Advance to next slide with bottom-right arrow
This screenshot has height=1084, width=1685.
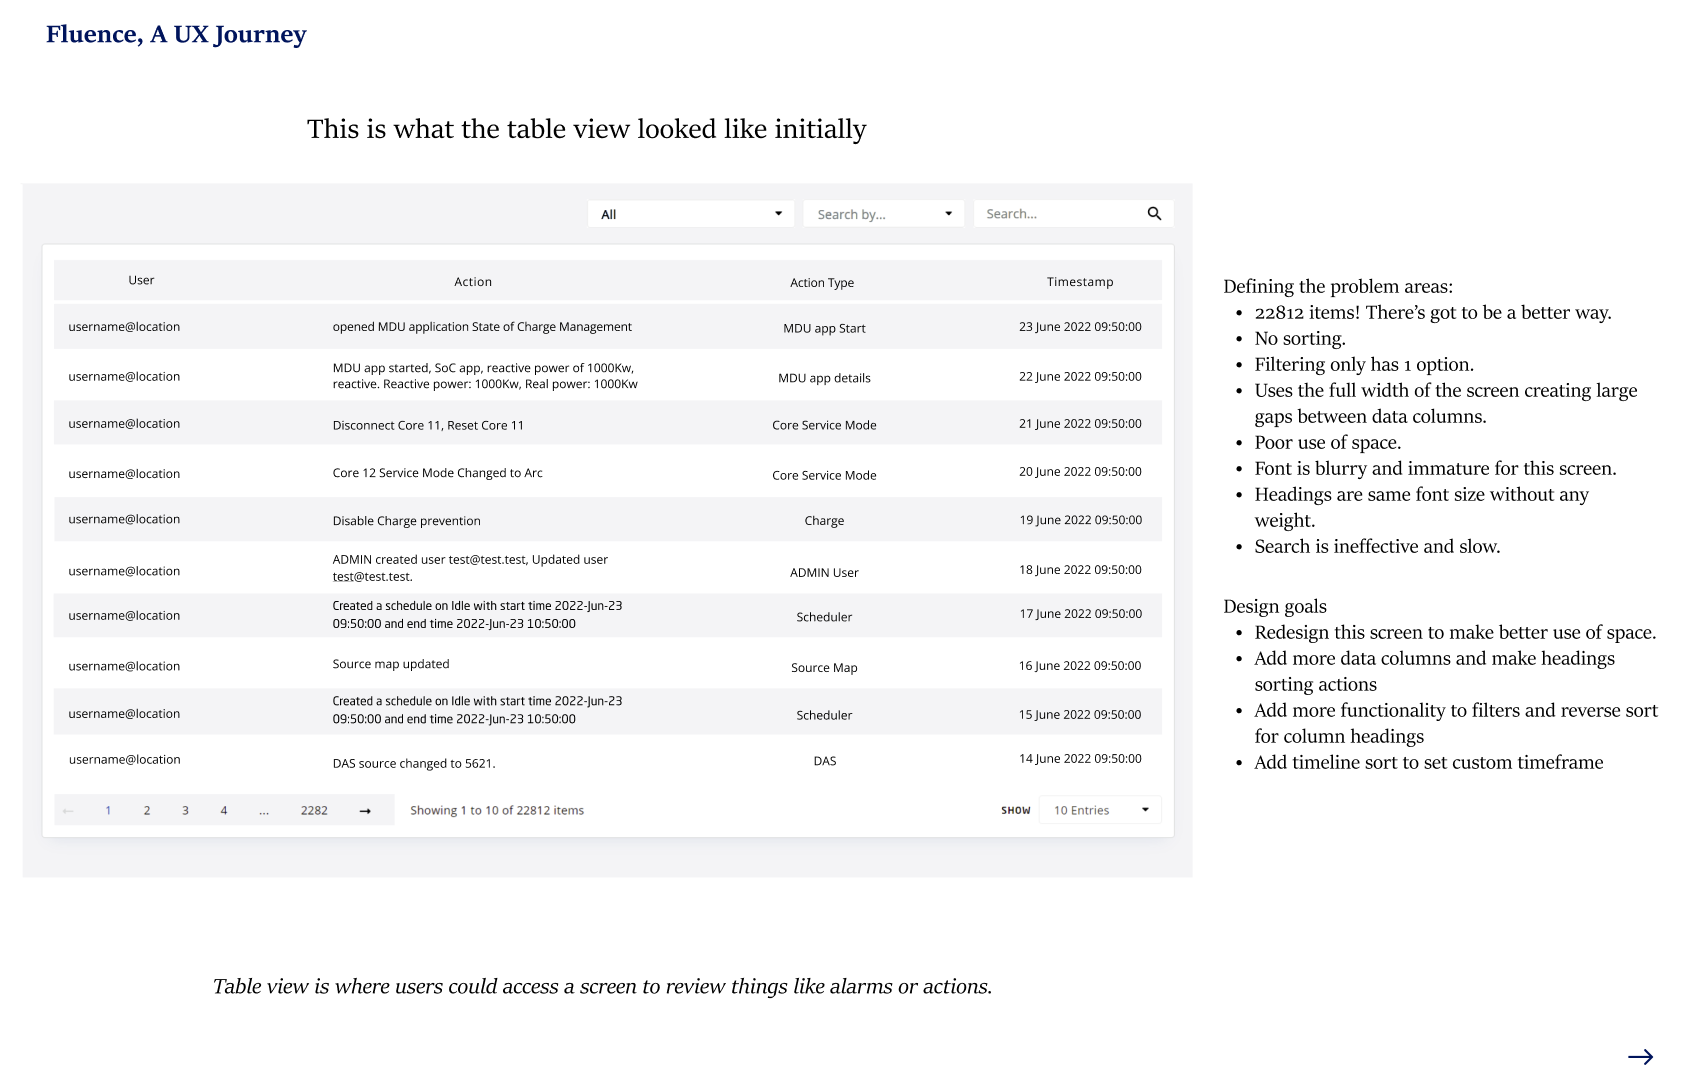[x=1640, y=1057]
